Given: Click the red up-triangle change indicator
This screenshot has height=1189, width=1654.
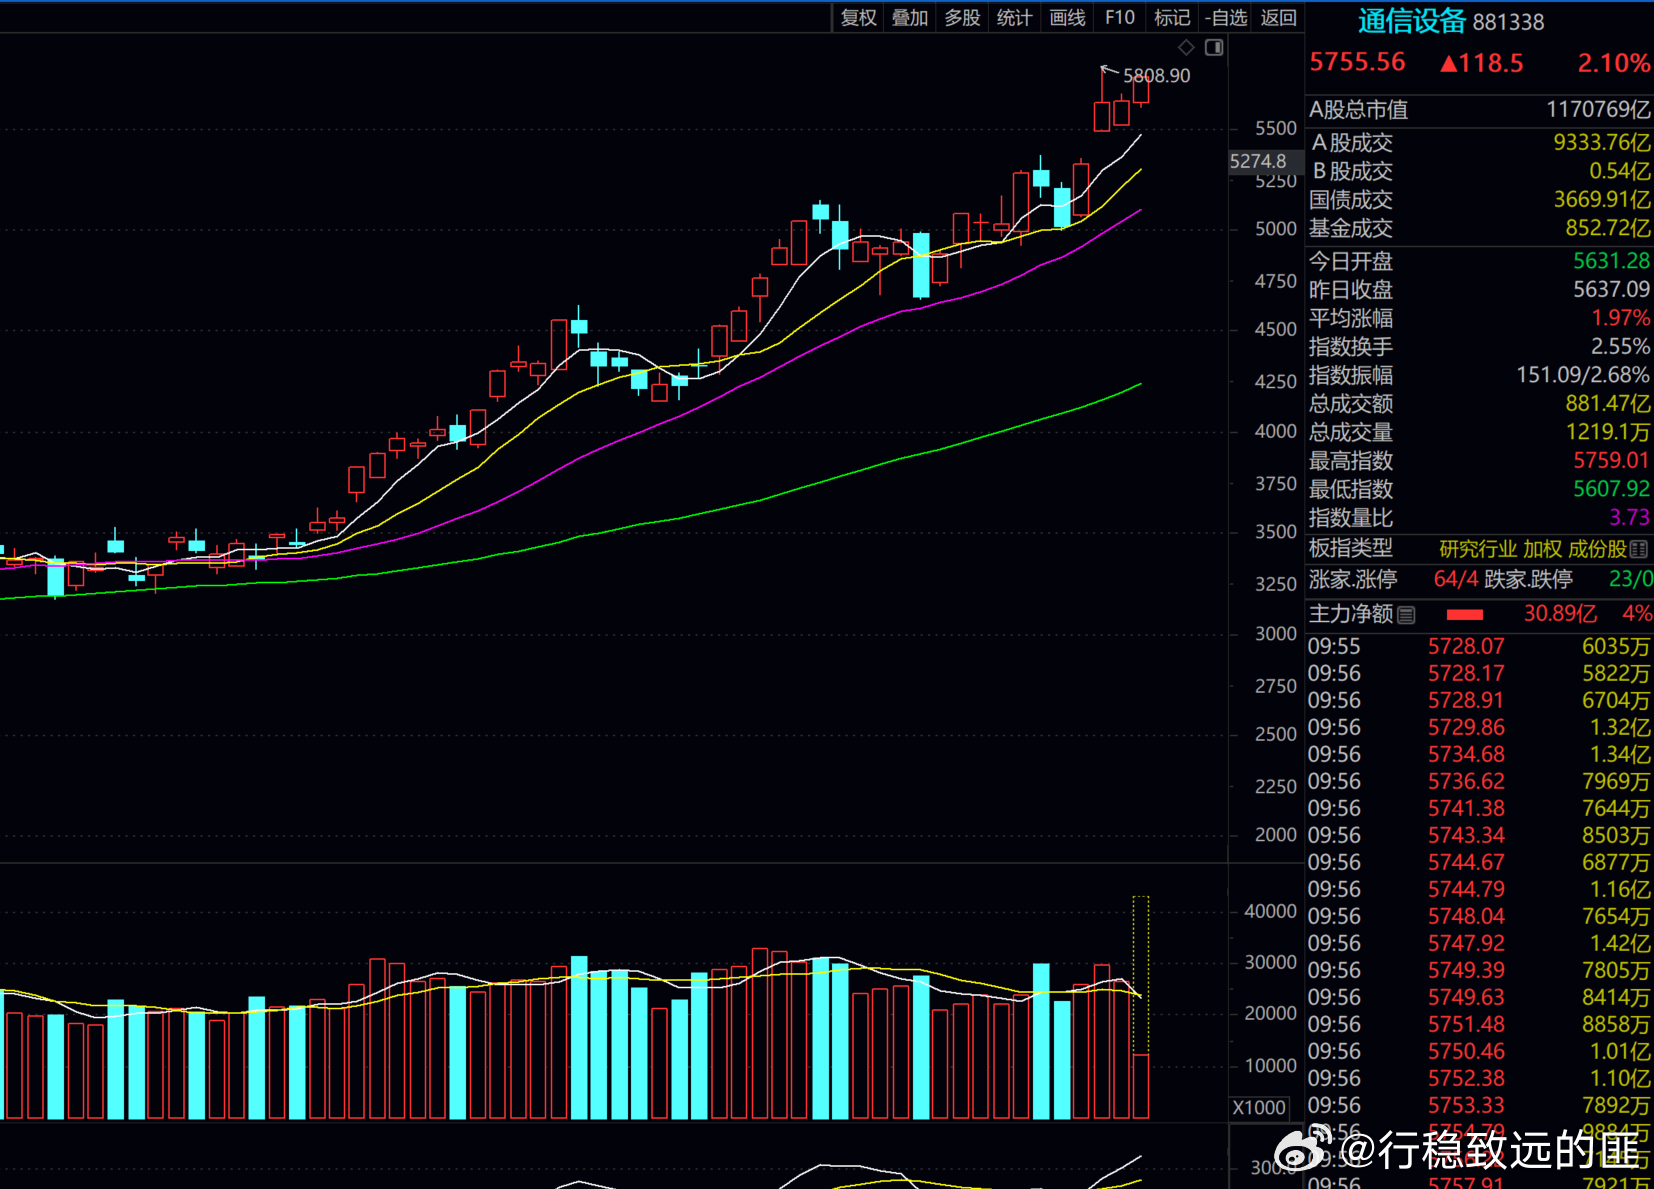Looking at the screenshot, I should (x=1448, y=64).
